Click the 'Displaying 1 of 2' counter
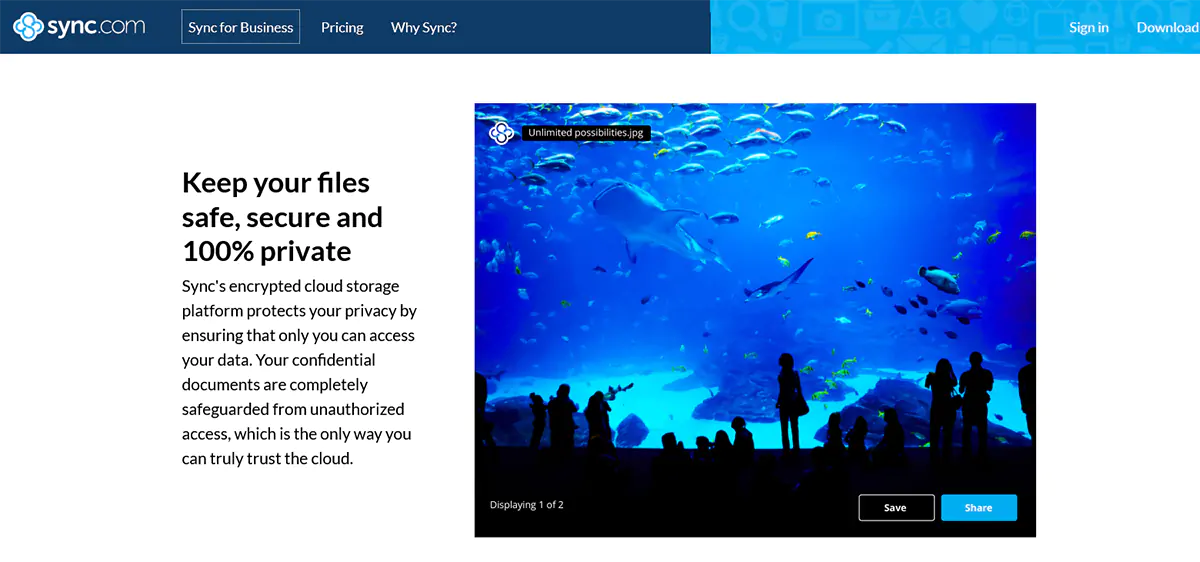 click(527, 505)
